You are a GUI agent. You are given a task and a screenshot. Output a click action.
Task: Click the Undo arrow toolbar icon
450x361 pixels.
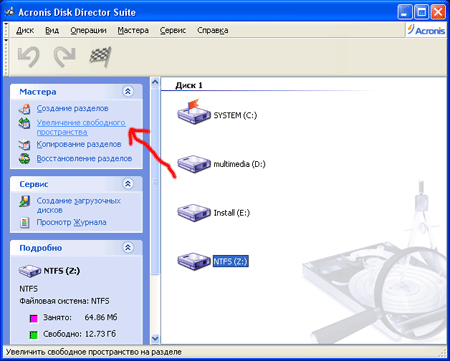[x=29, y=56]
